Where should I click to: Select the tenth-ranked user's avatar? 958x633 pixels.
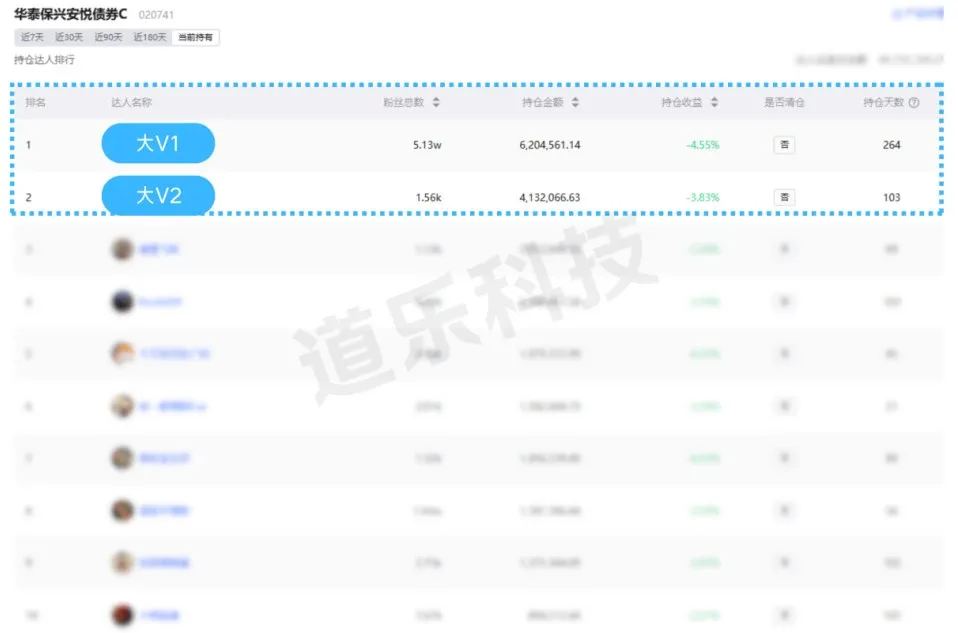[122, 615]
